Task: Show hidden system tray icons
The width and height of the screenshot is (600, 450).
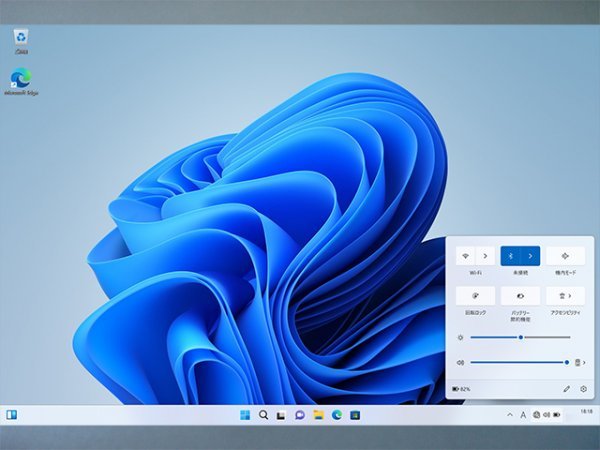Action: (x=510, y=415)
